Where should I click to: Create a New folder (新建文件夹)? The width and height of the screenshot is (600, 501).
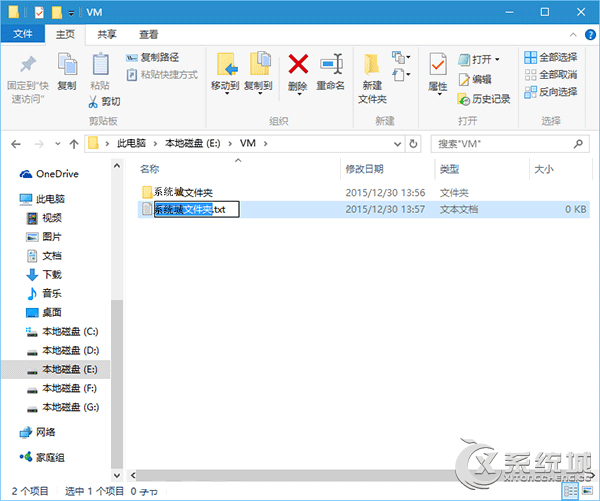[x=372, y=78]
